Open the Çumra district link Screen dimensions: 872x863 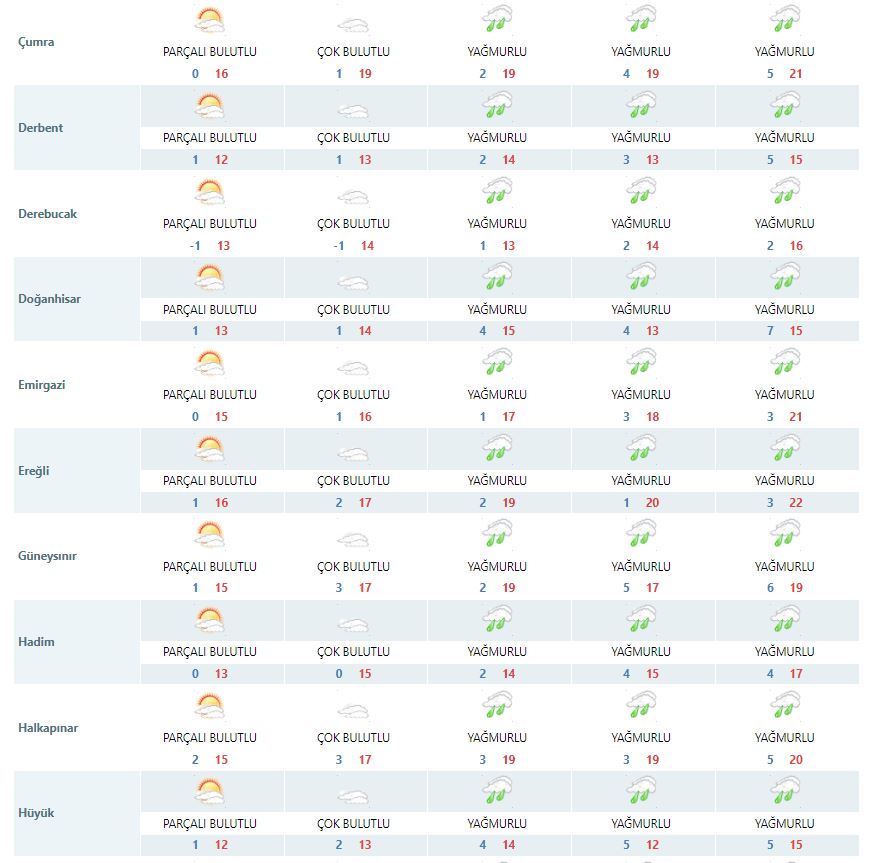pos(36,42)
